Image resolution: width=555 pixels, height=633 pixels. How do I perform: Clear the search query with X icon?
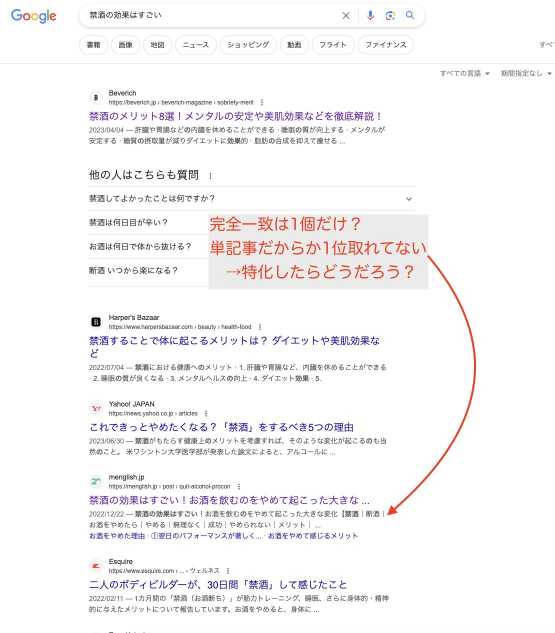click(346, 16)
